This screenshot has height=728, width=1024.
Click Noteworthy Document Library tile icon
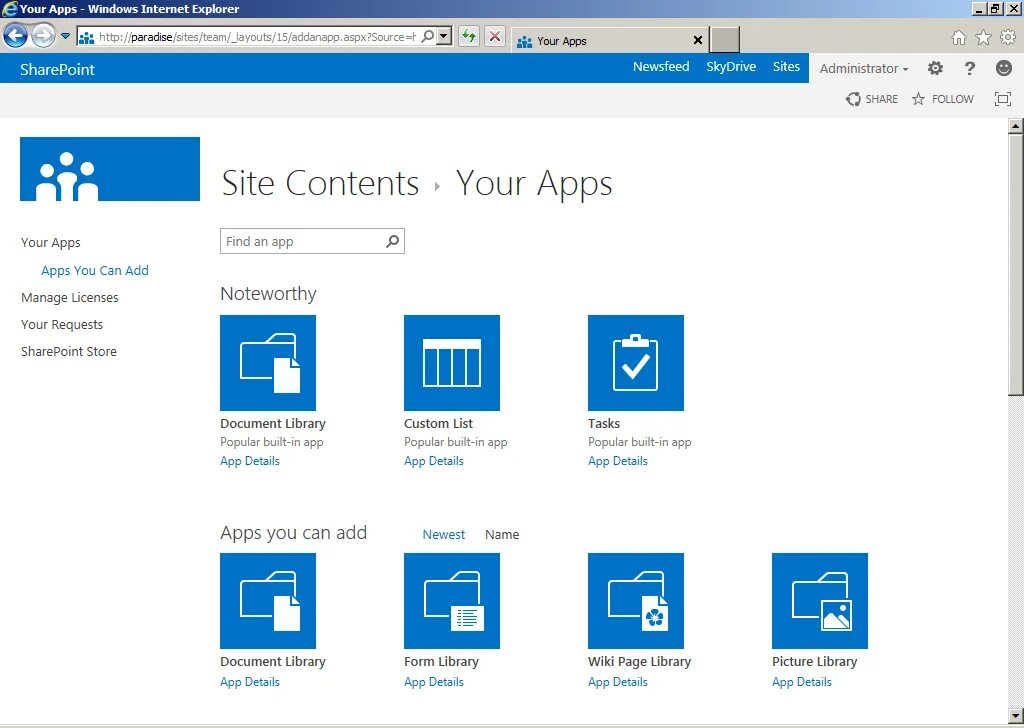click(268, 363)
